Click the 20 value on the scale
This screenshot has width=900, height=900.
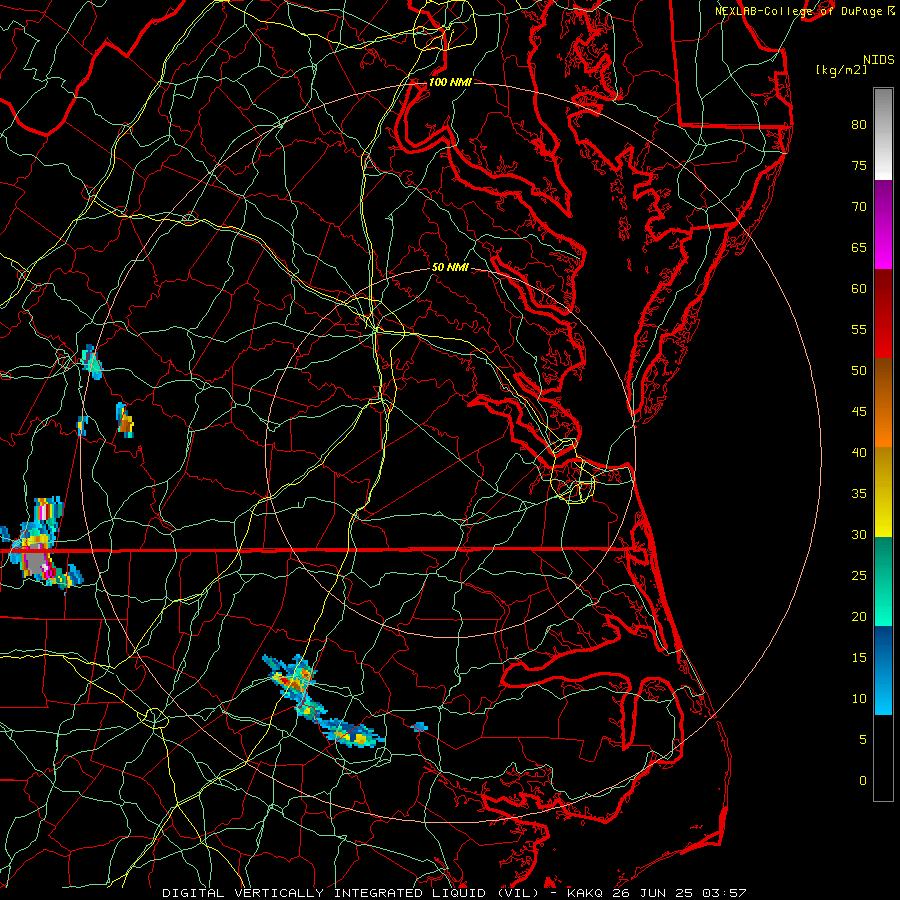click(859, 616)
